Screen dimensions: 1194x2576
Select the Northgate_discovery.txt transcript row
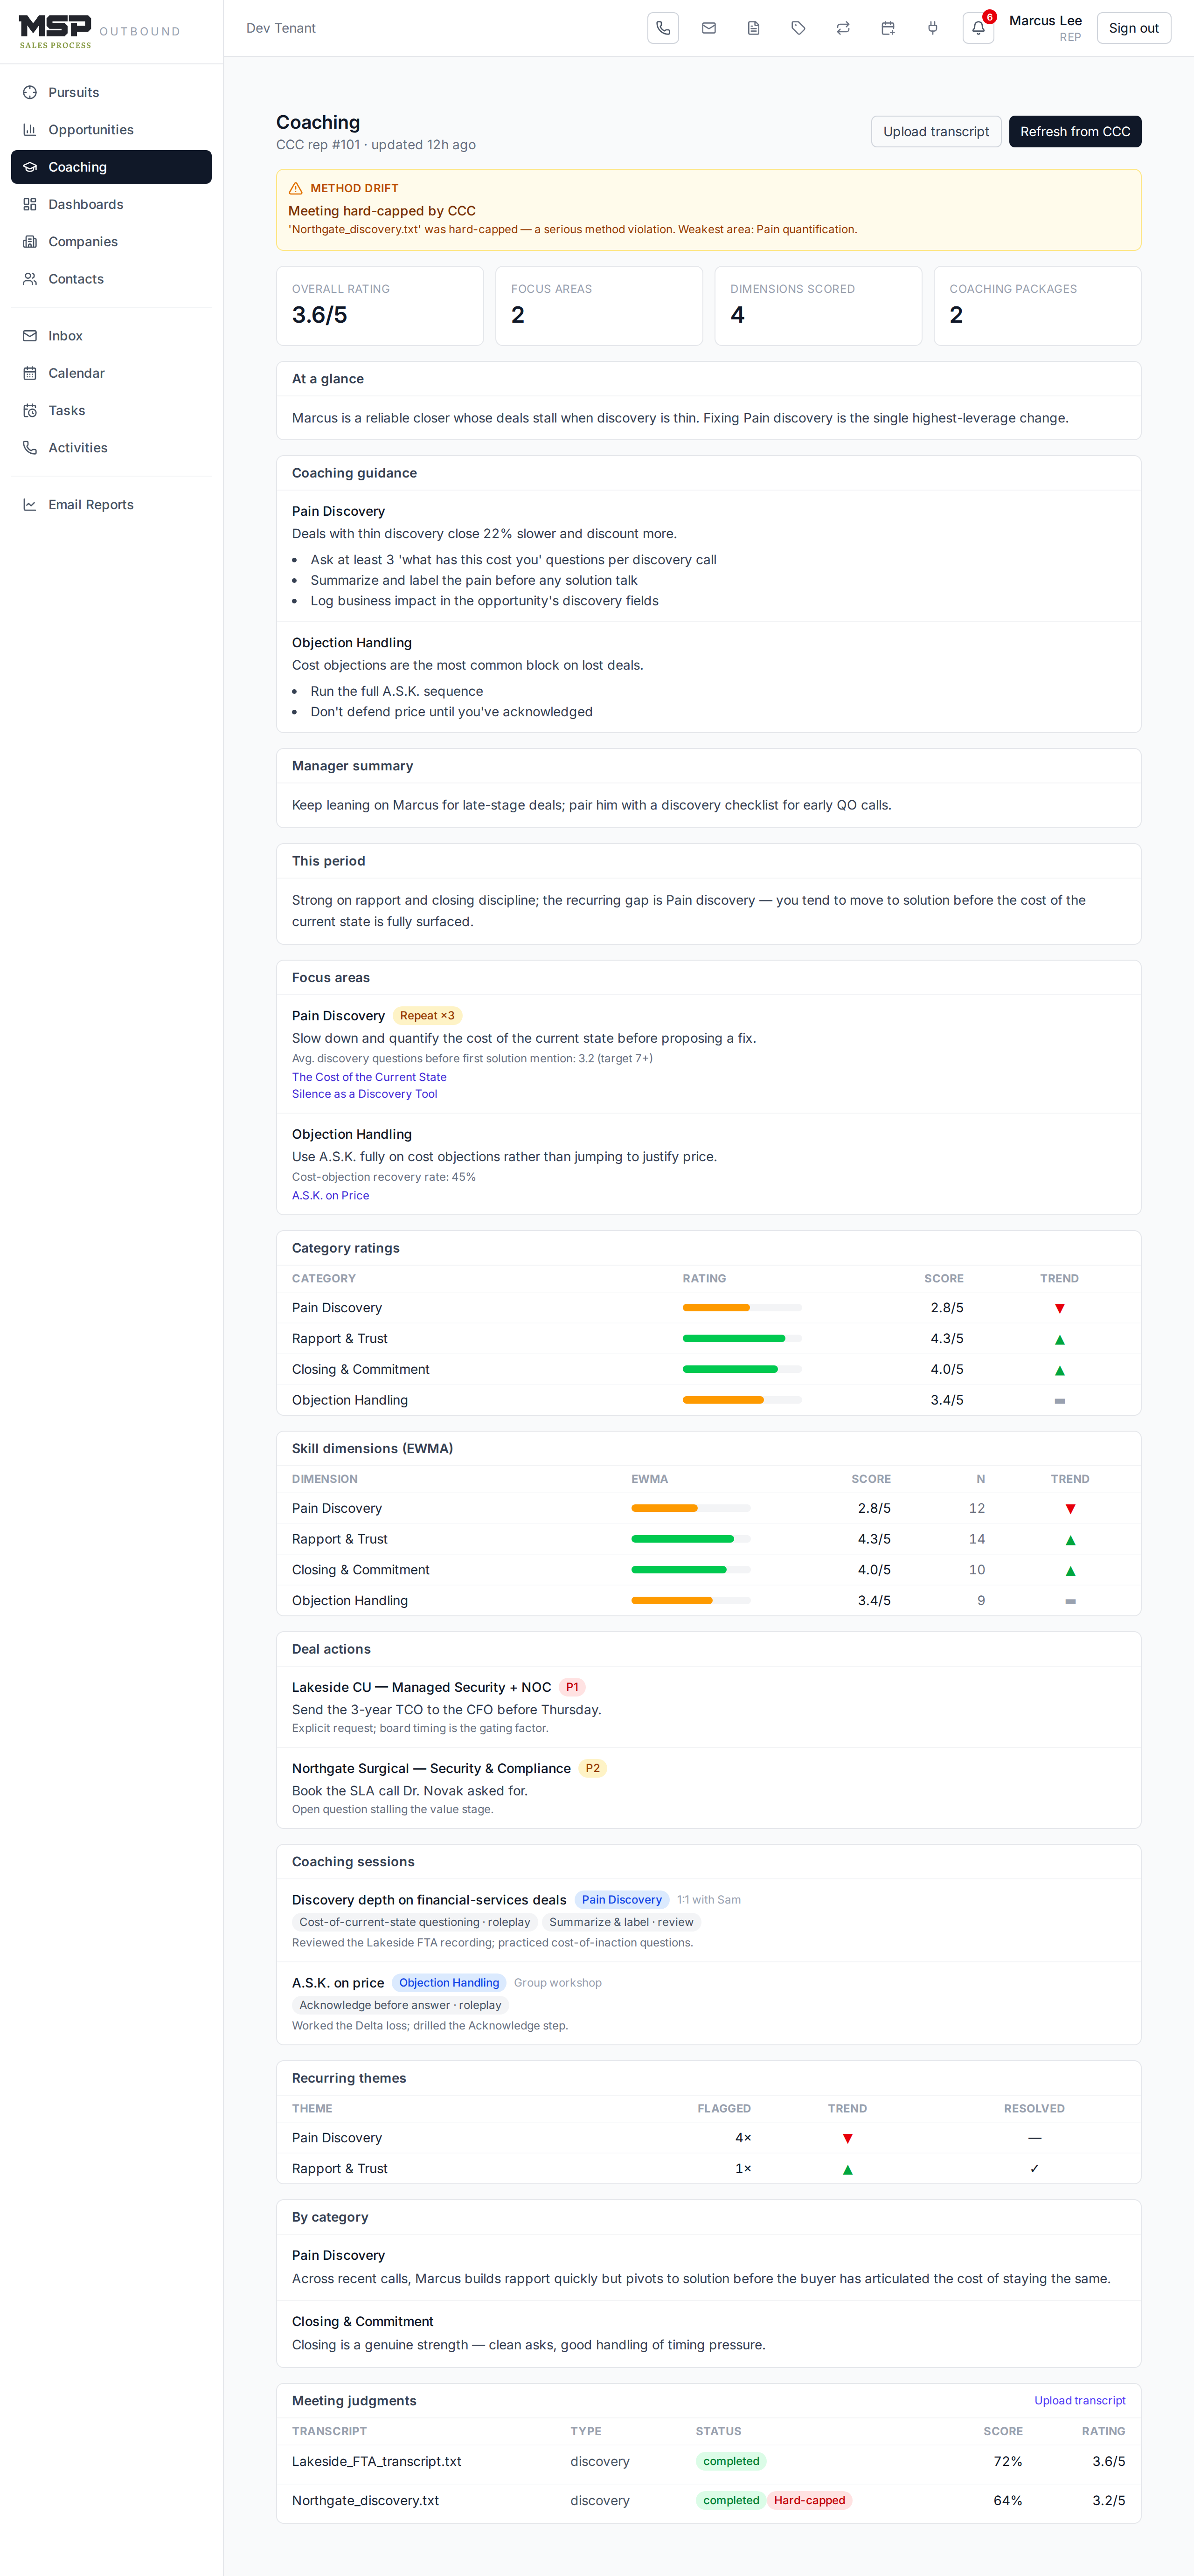708,2500
